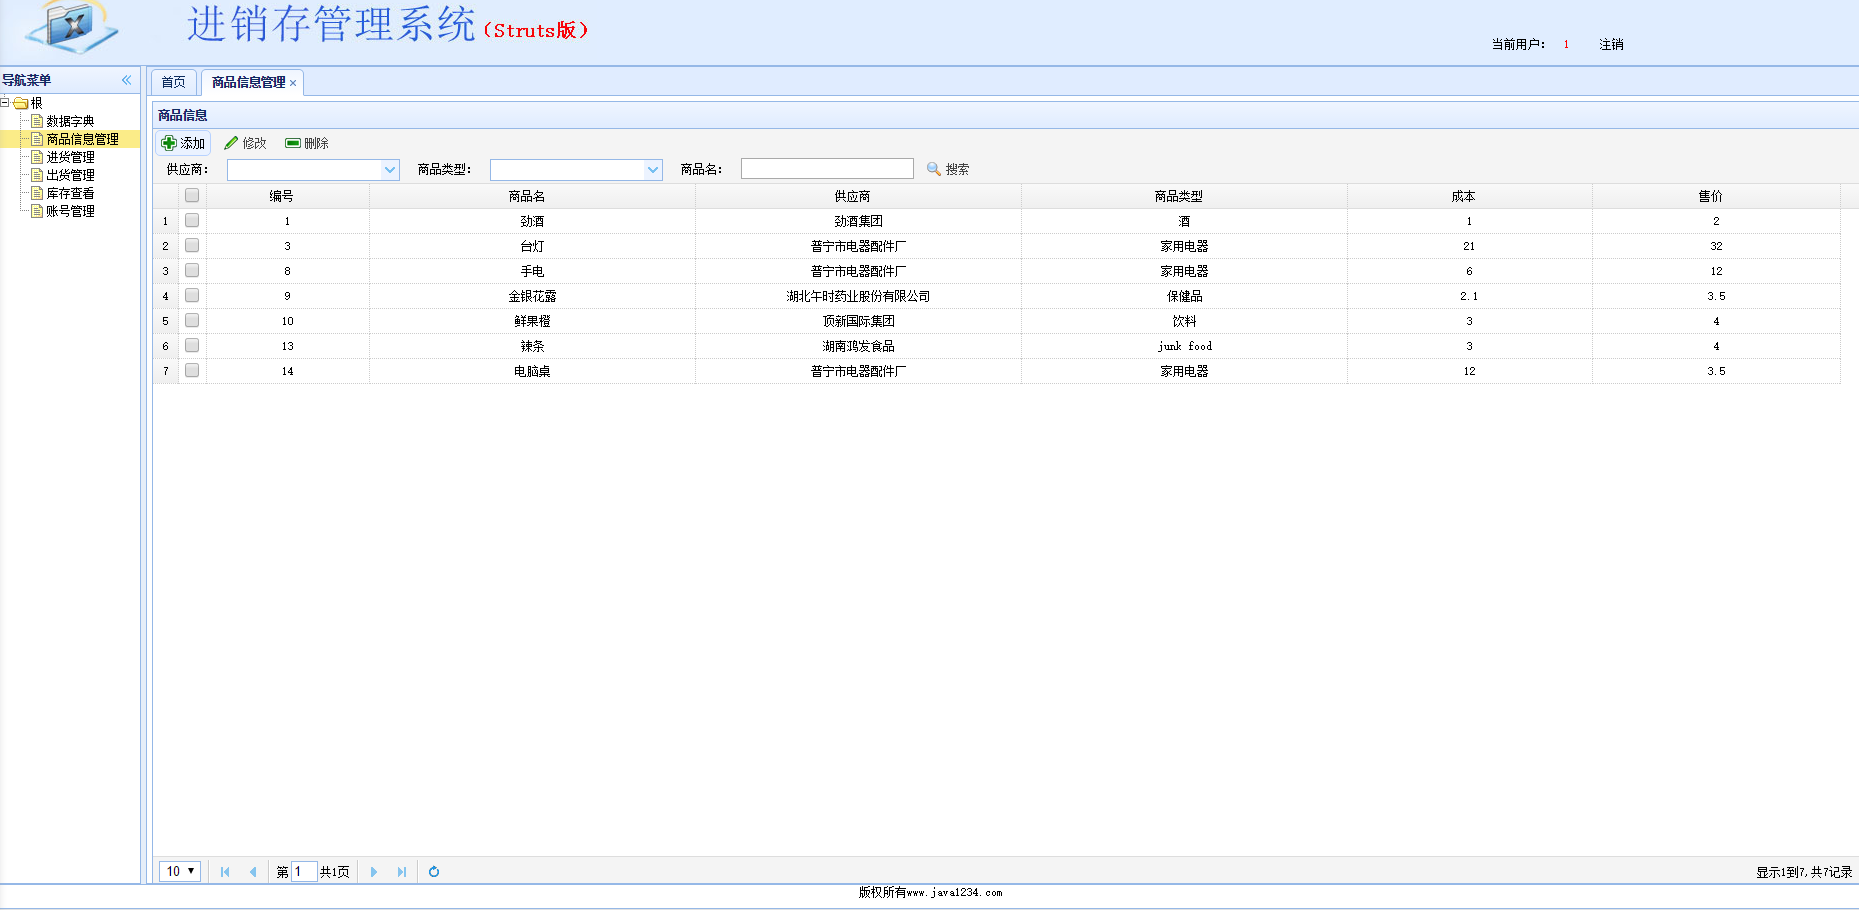This screenshot has width=1859, height=910.
Task: Switch to the 首页 tab
Action: [174, 83]
